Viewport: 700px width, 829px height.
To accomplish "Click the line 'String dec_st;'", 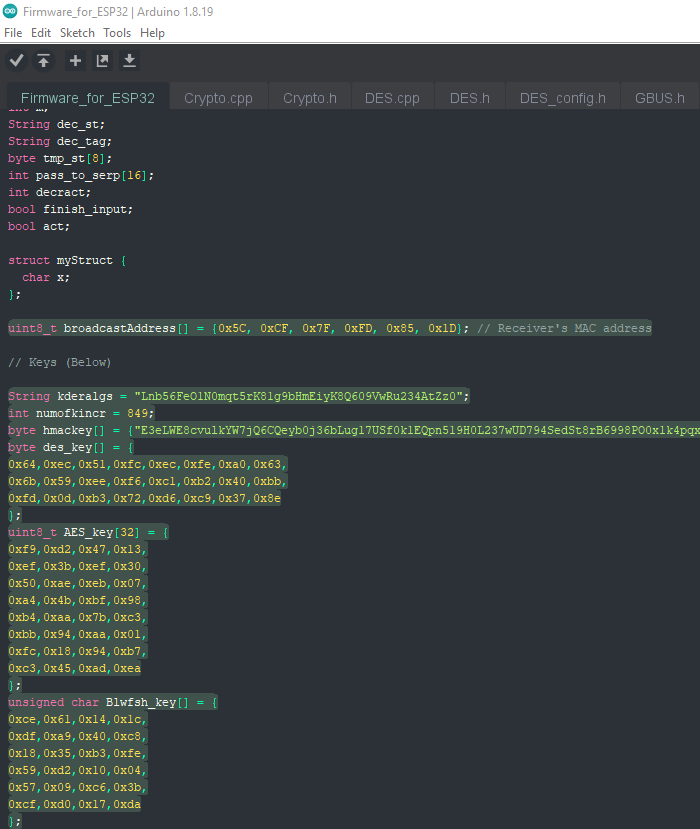I will click(57, 124).
